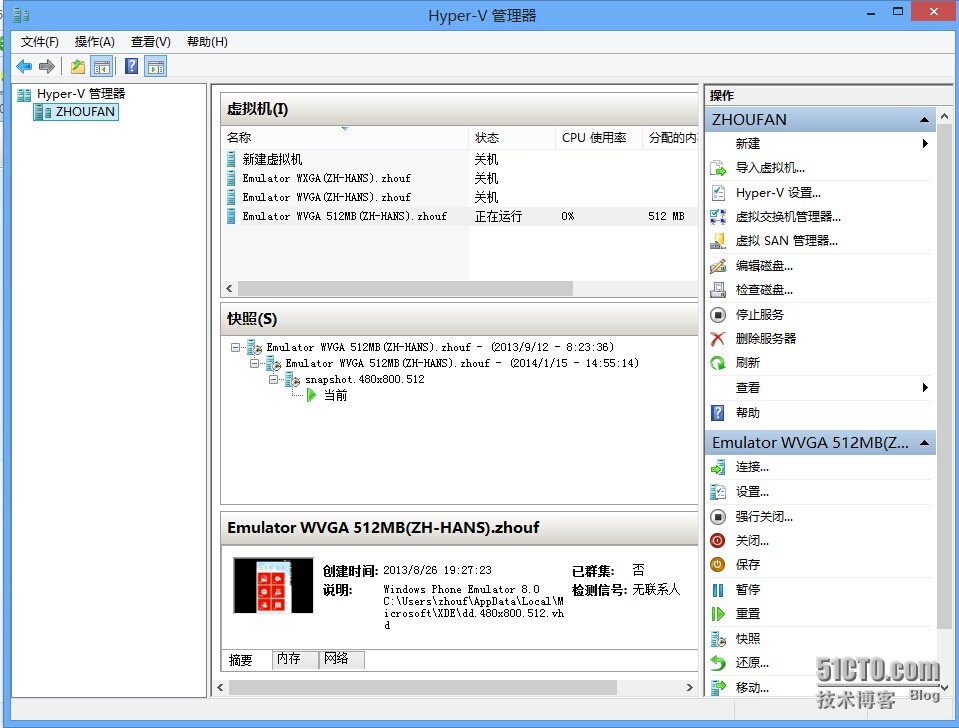This screenshot has height=728, width=959.
Task: Click the 检查磁盘 icon
Action: [x=717, y=290]
